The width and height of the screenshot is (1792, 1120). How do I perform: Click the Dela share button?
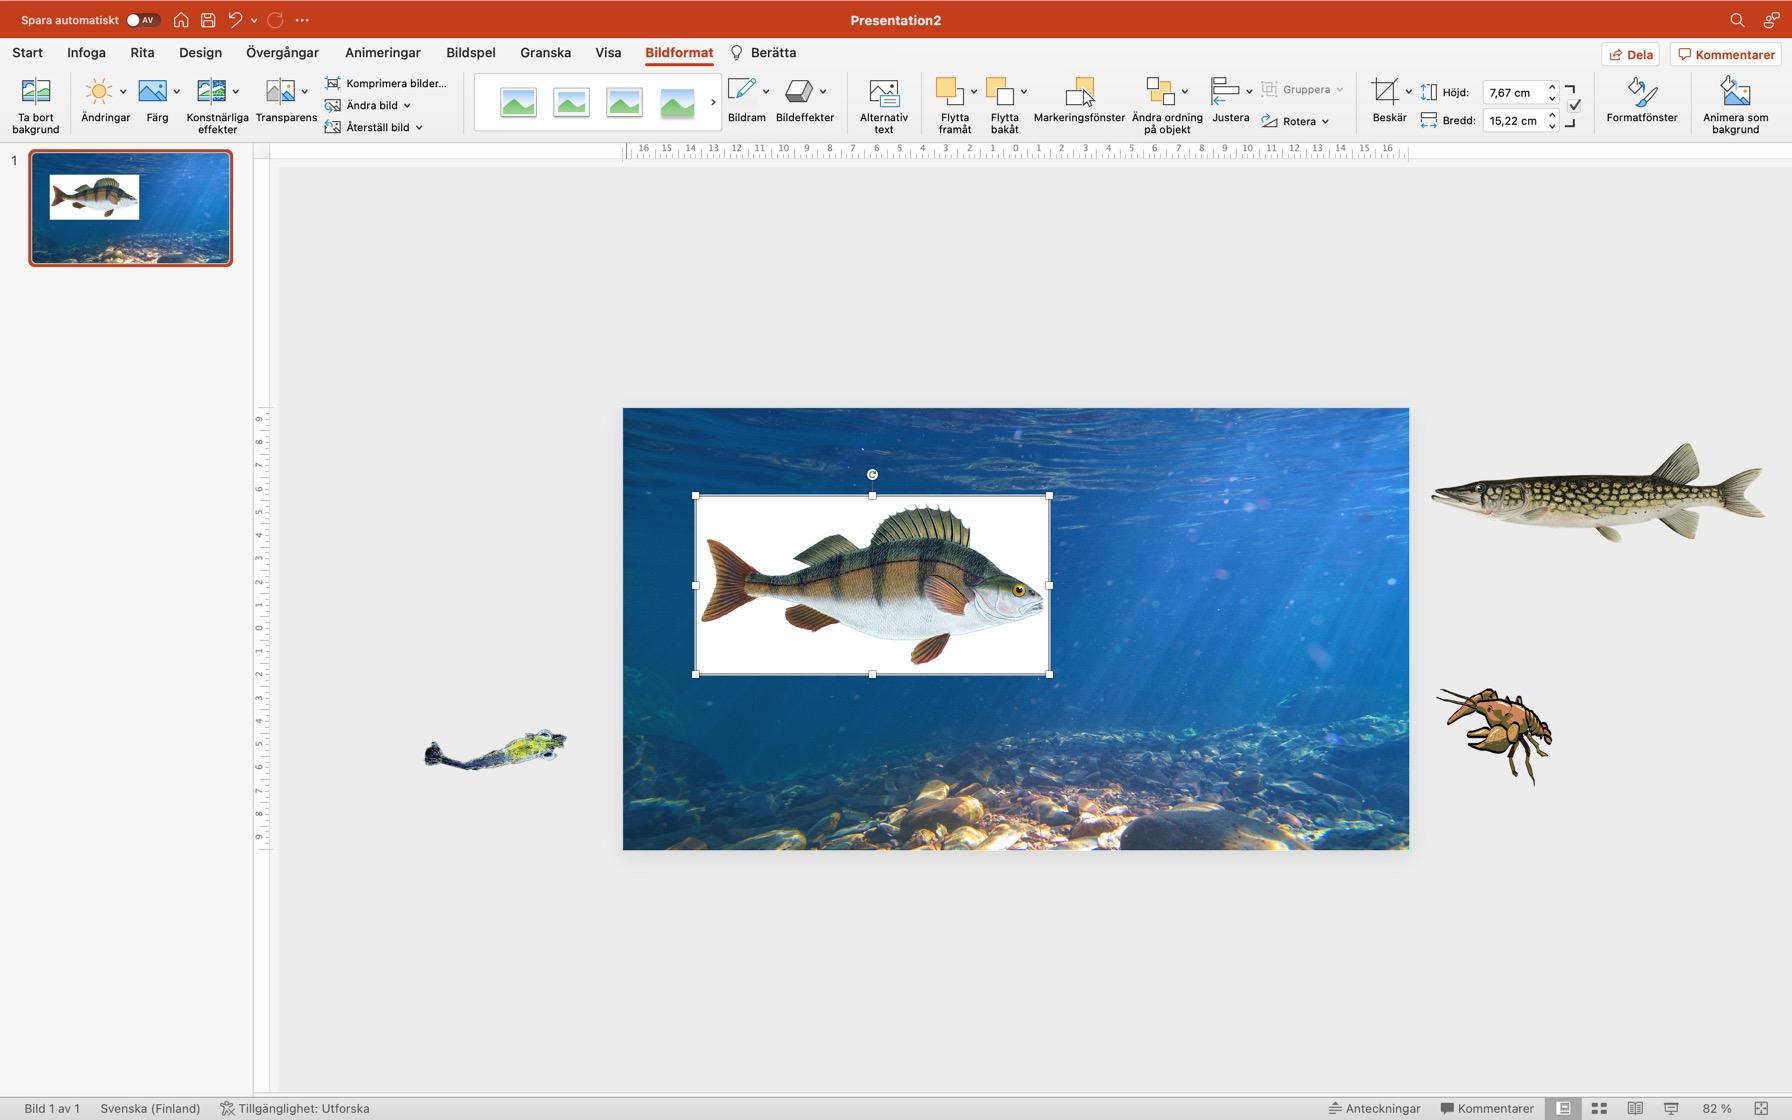pyautogui.click(x=1630, y=55)
